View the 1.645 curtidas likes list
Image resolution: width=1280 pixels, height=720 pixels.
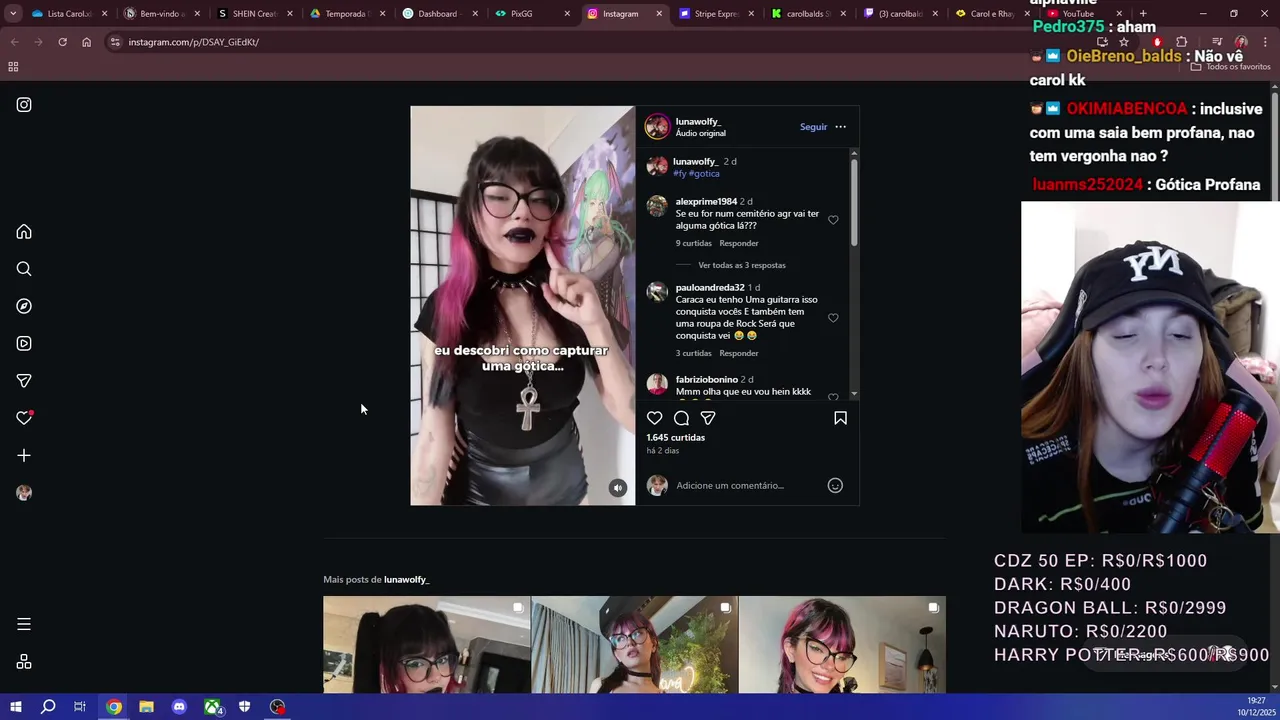coord(676,438)
